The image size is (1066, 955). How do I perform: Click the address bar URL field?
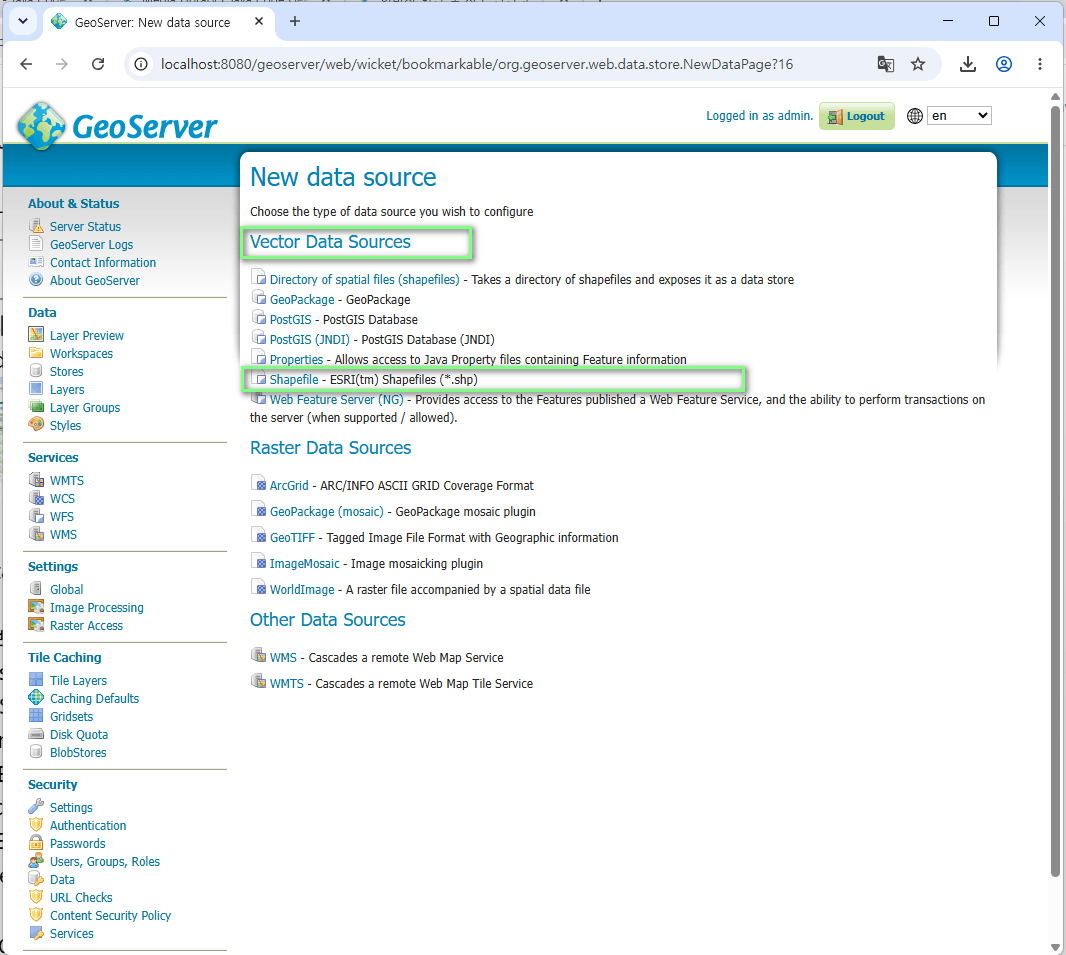[476, 64]
